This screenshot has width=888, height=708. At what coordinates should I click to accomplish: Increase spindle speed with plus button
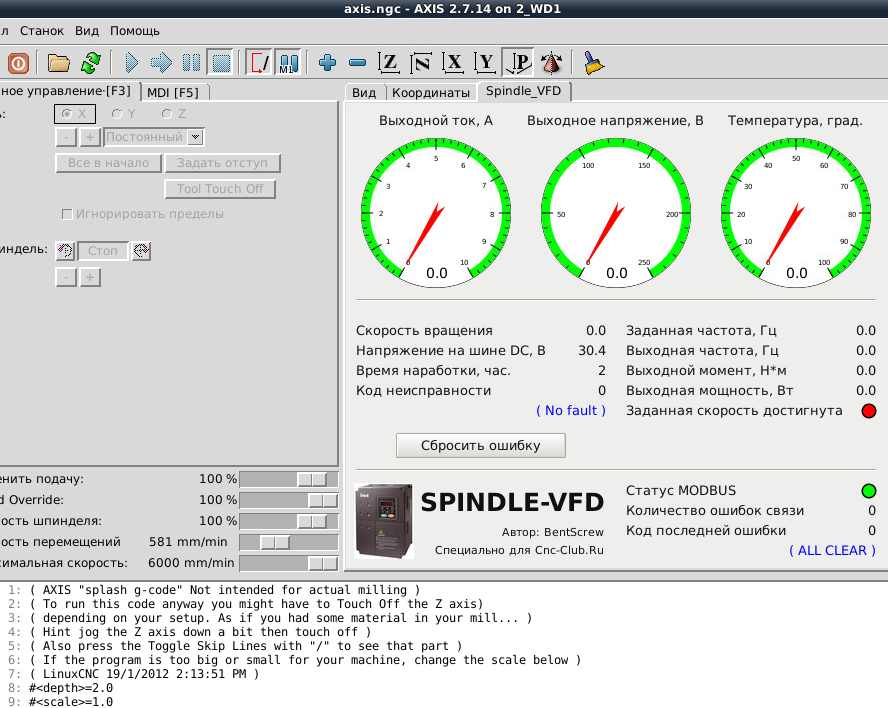pyautogui.click(x=90, y=278)
